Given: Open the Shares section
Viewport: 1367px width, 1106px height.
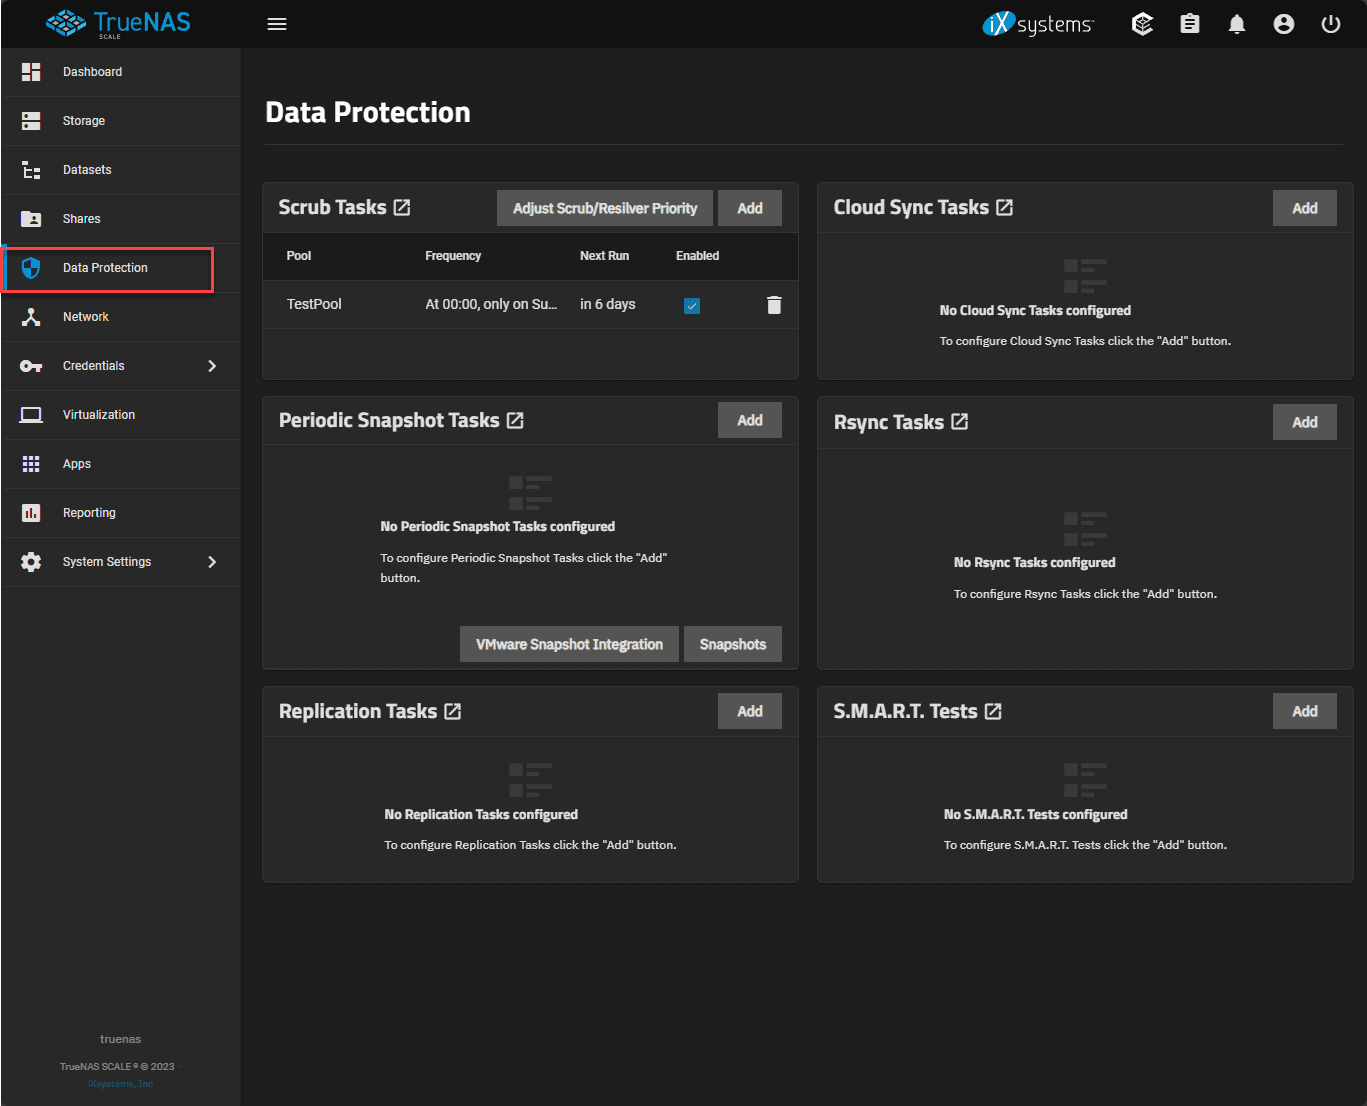Looking at the screenshot, I should click(x=81, y=218).
